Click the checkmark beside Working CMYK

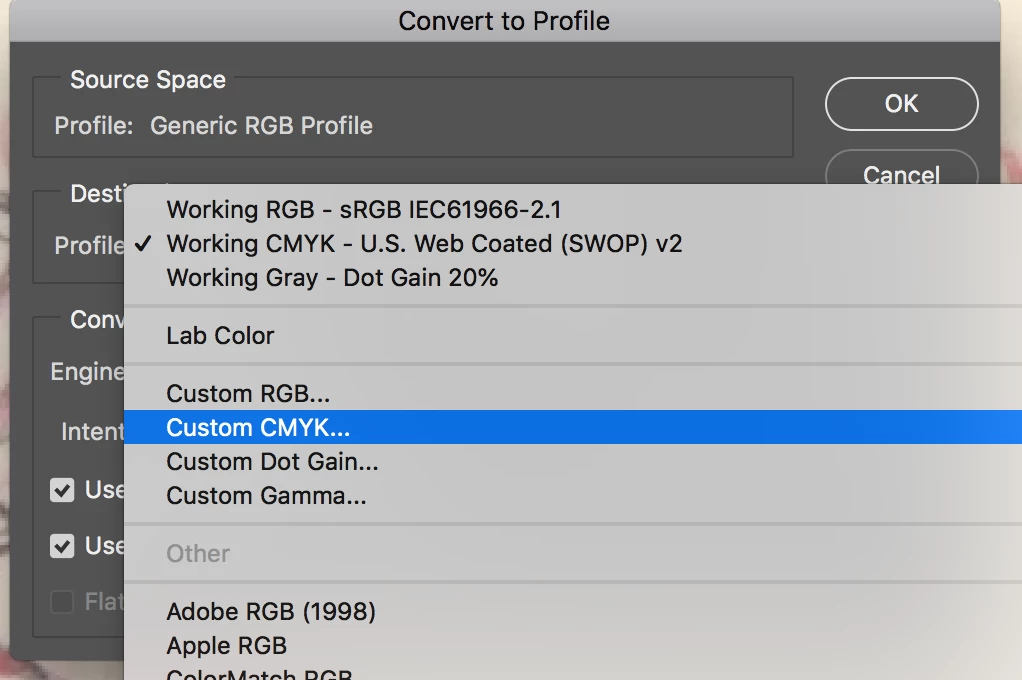click(x=145, y=244)
